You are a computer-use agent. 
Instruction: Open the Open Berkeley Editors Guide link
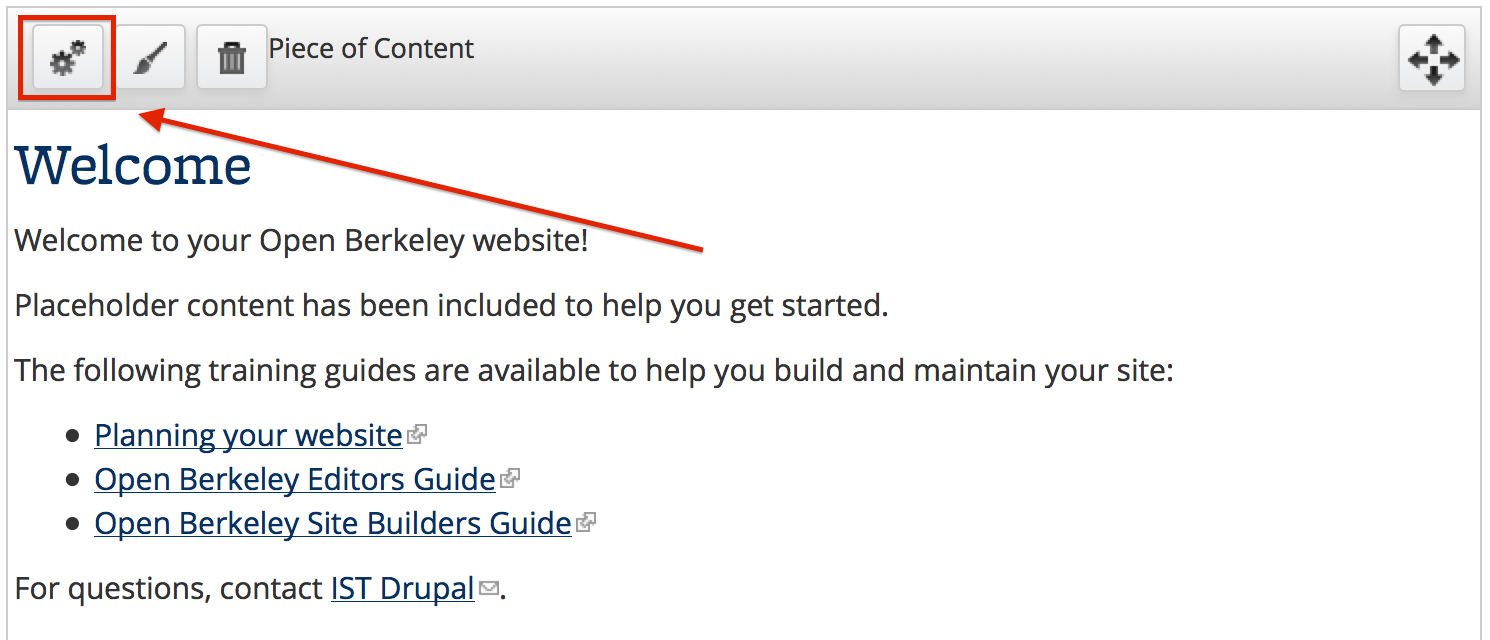point(295,480)
